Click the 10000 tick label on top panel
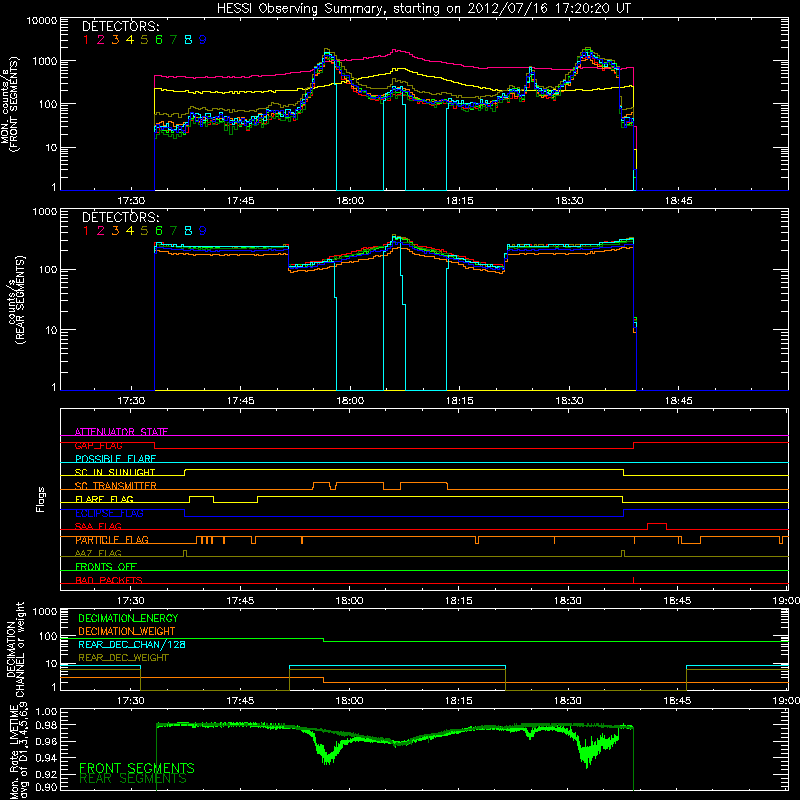The width and height of the screenshot is (800, 800). click(41, 20)
